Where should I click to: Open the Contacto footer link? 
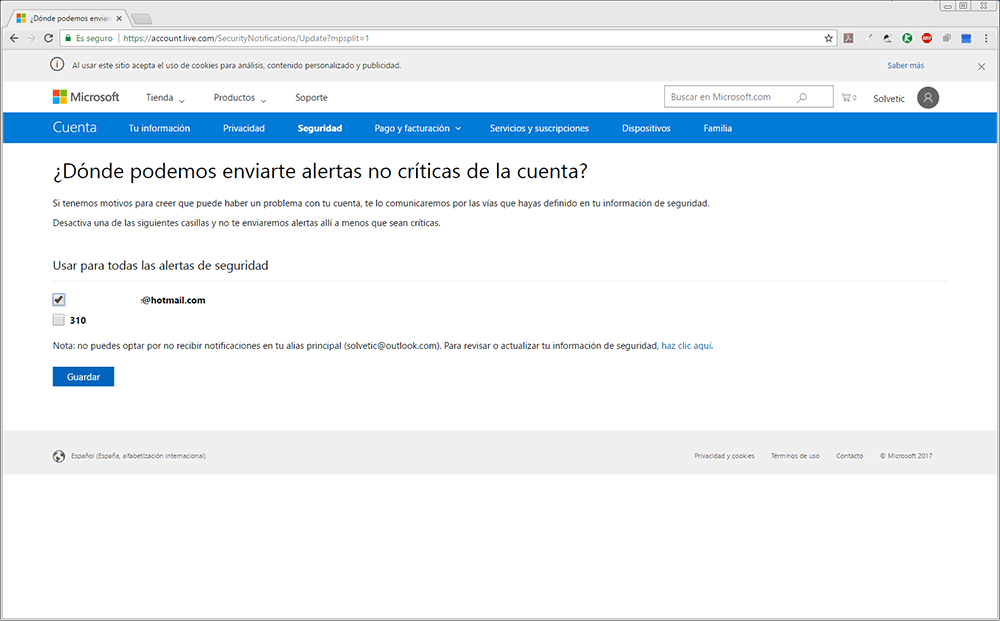click(x=849, y=456)
